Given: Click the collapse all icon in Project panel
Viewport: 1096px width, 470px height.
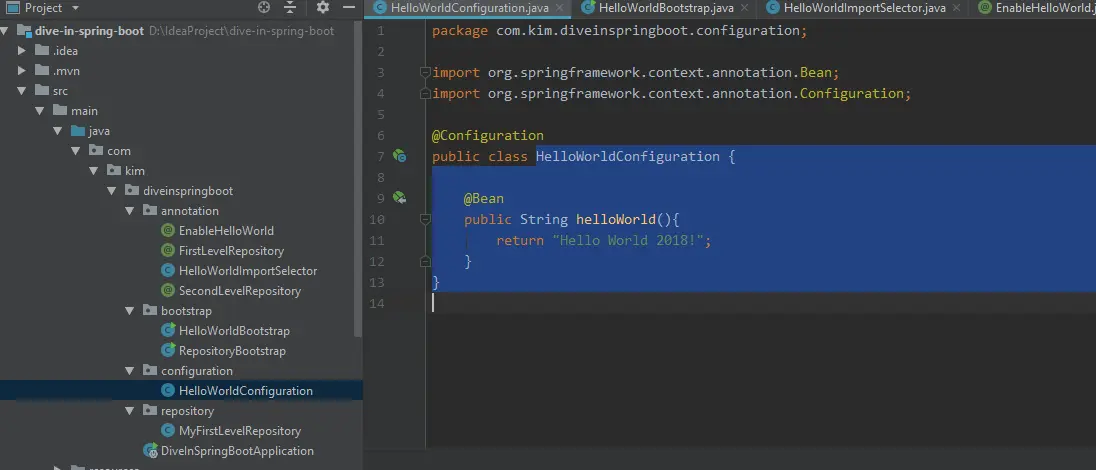Looking at the screenshot, I should [x=290, y=8].
